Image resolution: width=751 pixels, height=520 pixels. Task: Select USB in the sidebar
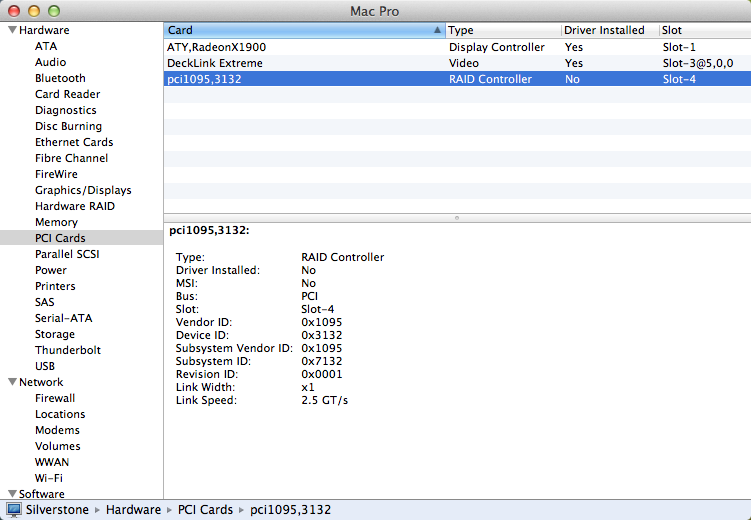coord(45,366)
